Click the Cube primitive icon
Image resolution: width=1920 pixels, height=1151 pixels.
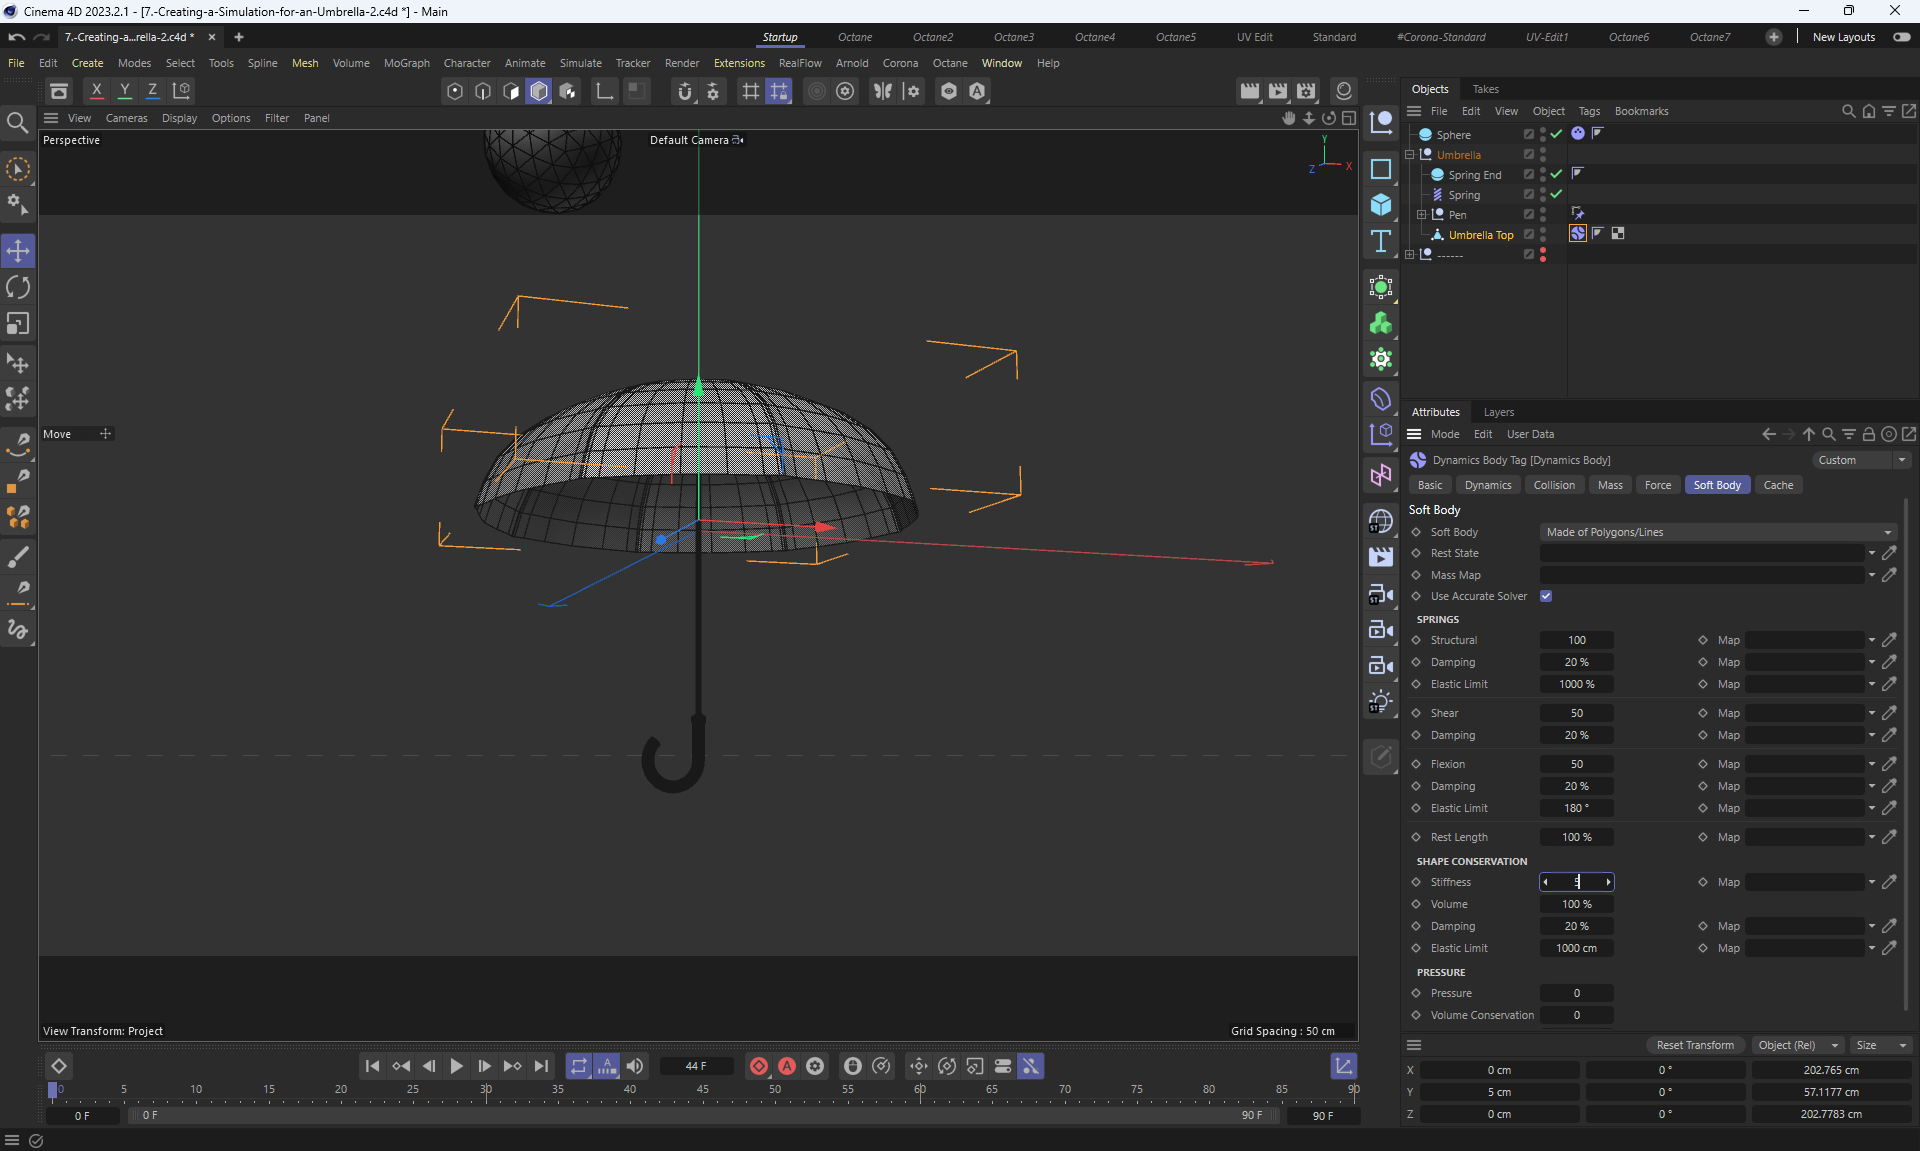point(1381,205)
